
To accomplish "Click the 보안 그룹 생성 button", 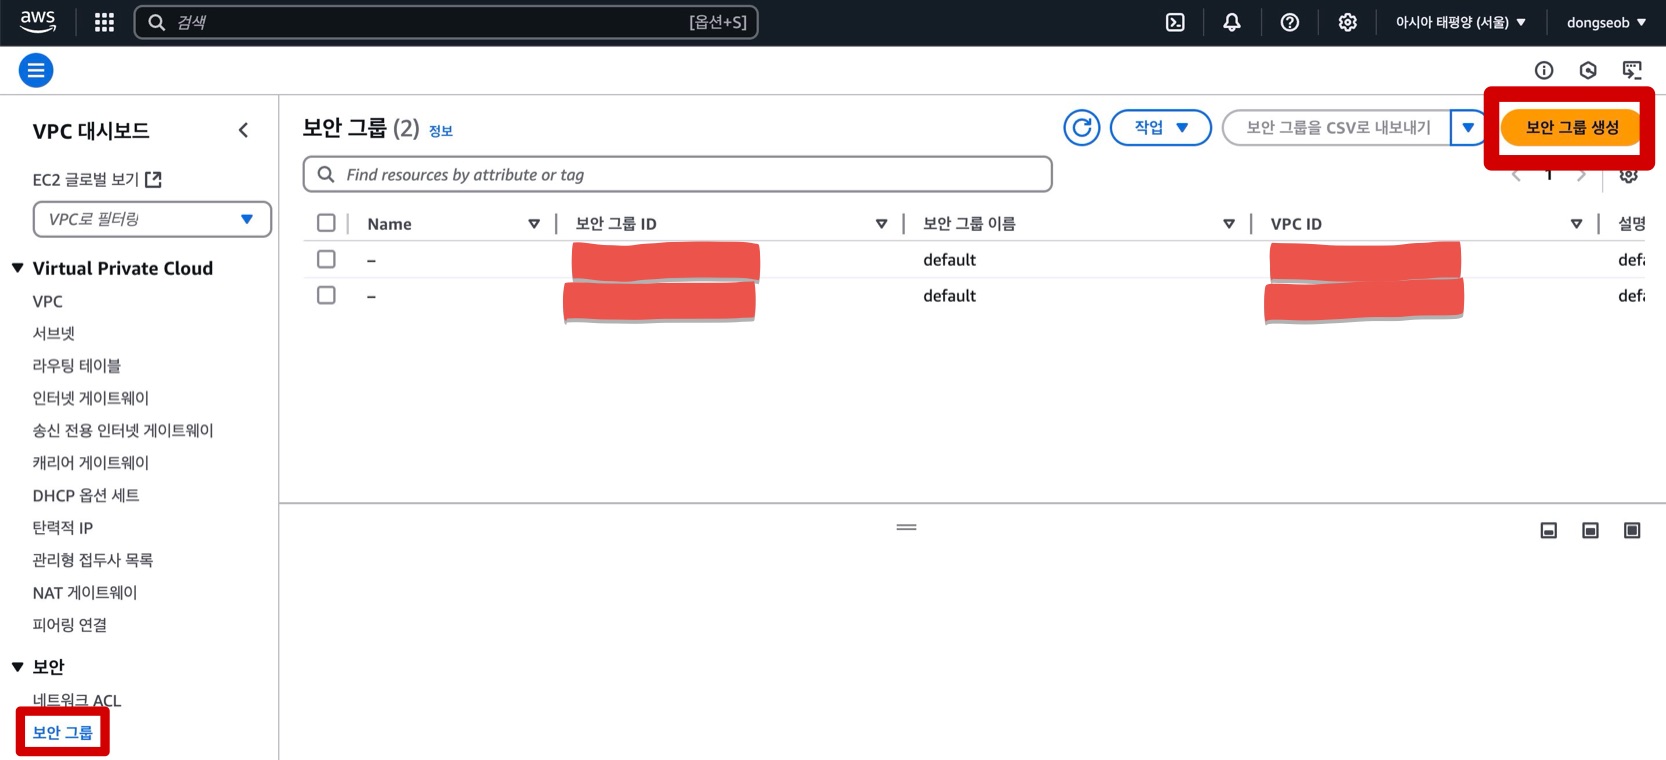I will tap(1572, 128).
